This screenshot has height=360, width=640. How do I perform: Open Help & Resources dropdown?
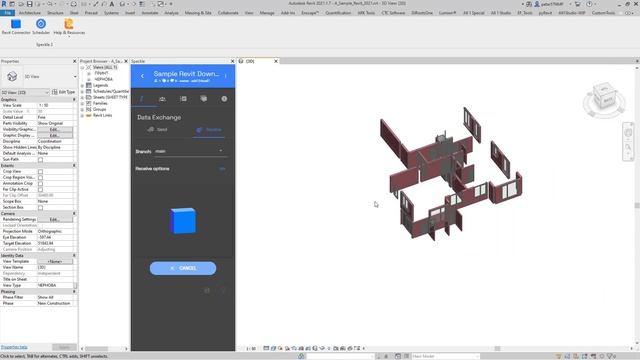point(69,27)
